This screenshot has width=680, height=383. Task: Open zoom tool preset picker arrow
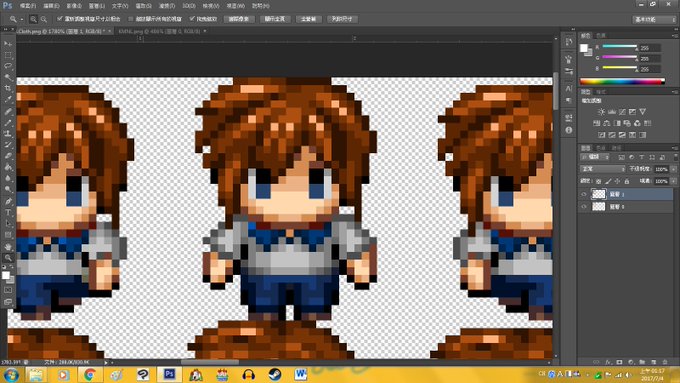pyautogui.click(x=22, y=20)
